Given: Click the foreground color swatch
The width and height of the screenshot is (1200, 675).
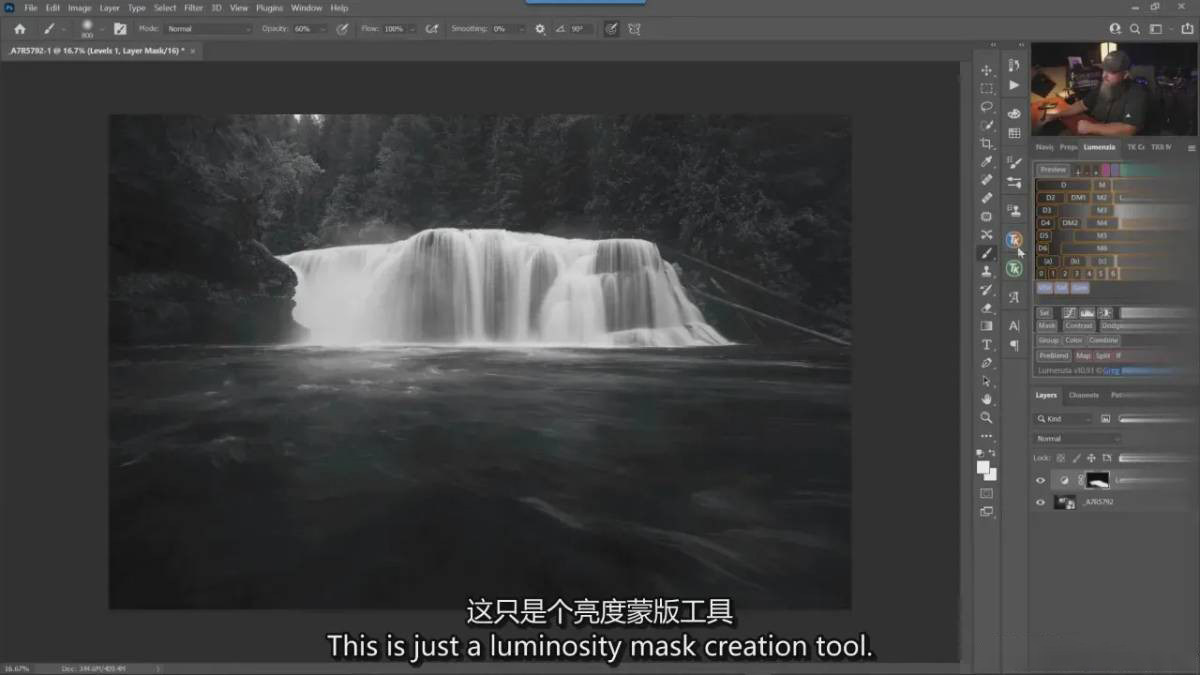Looking at the screenshot, I should 983,466.
